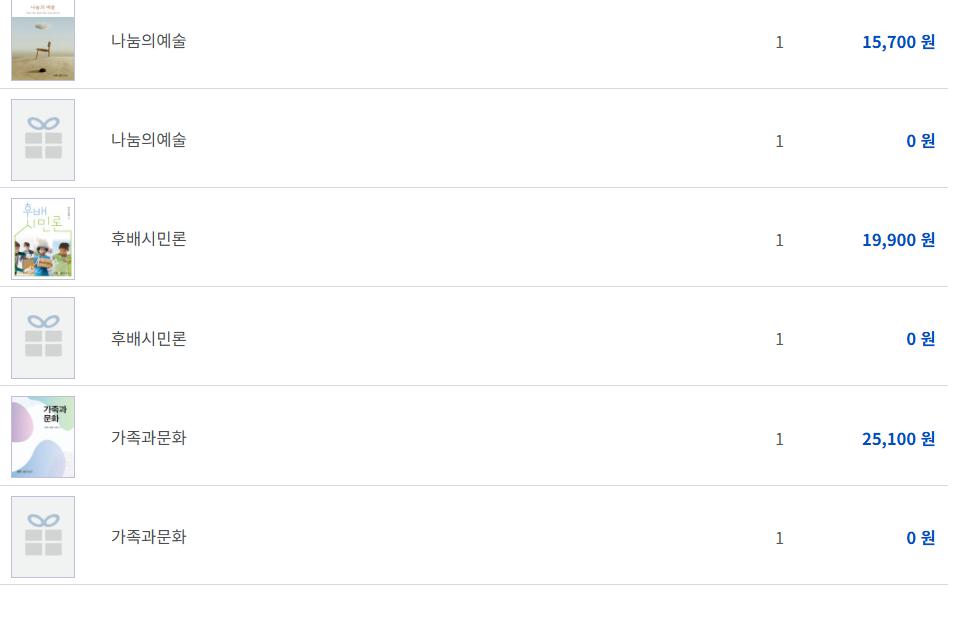
Task: Click the 15,700 원 price
Action: coord(898,42)
